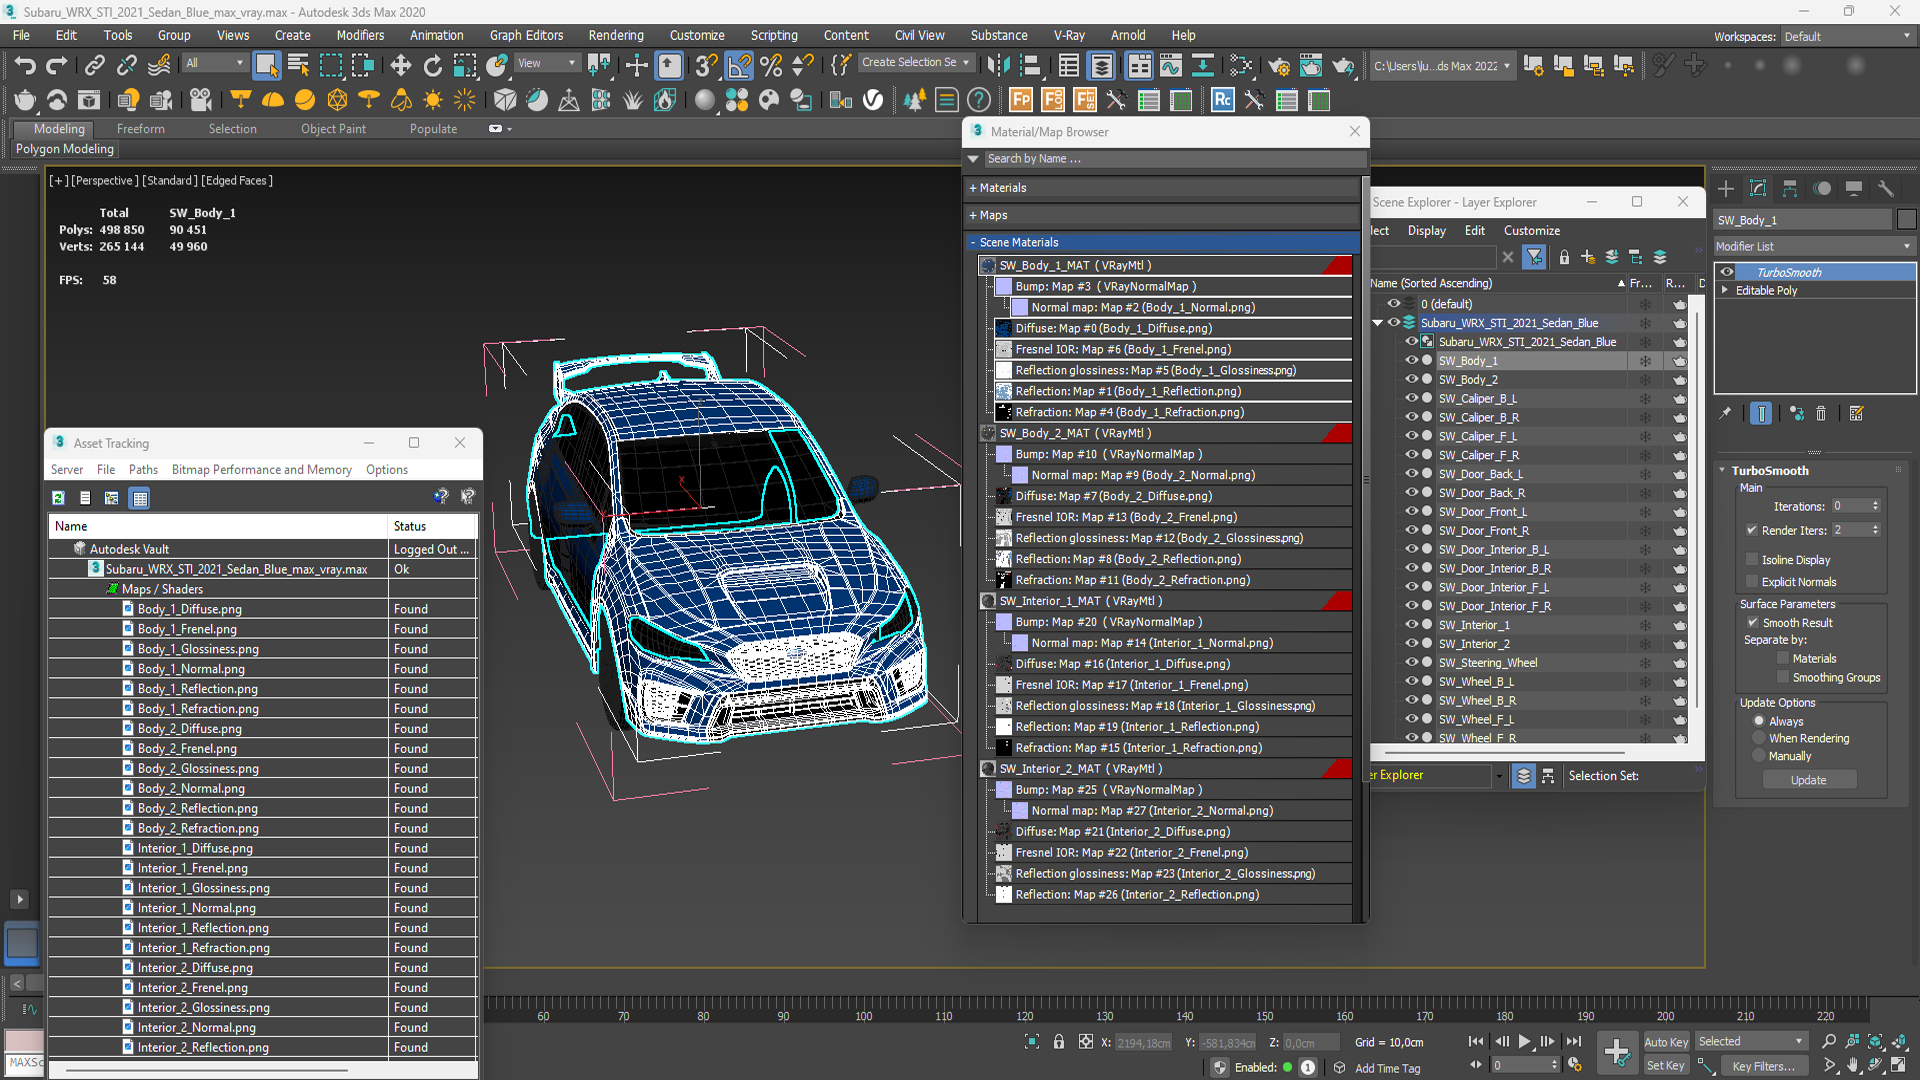Click the Mirror tool icon
Screen dimensions: 1920x1080
[x=998, y=66]
